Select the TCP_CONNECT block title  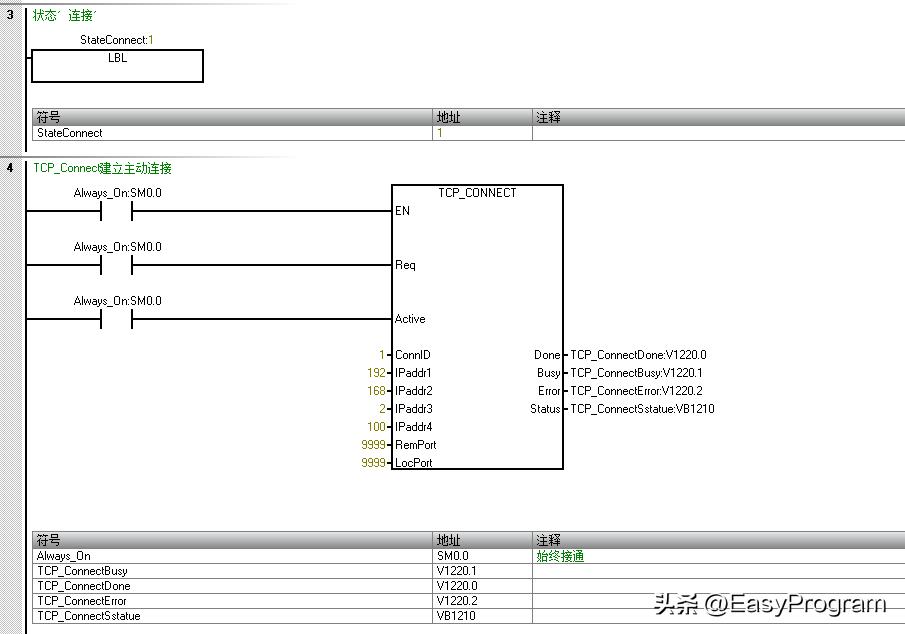(477, 193)
